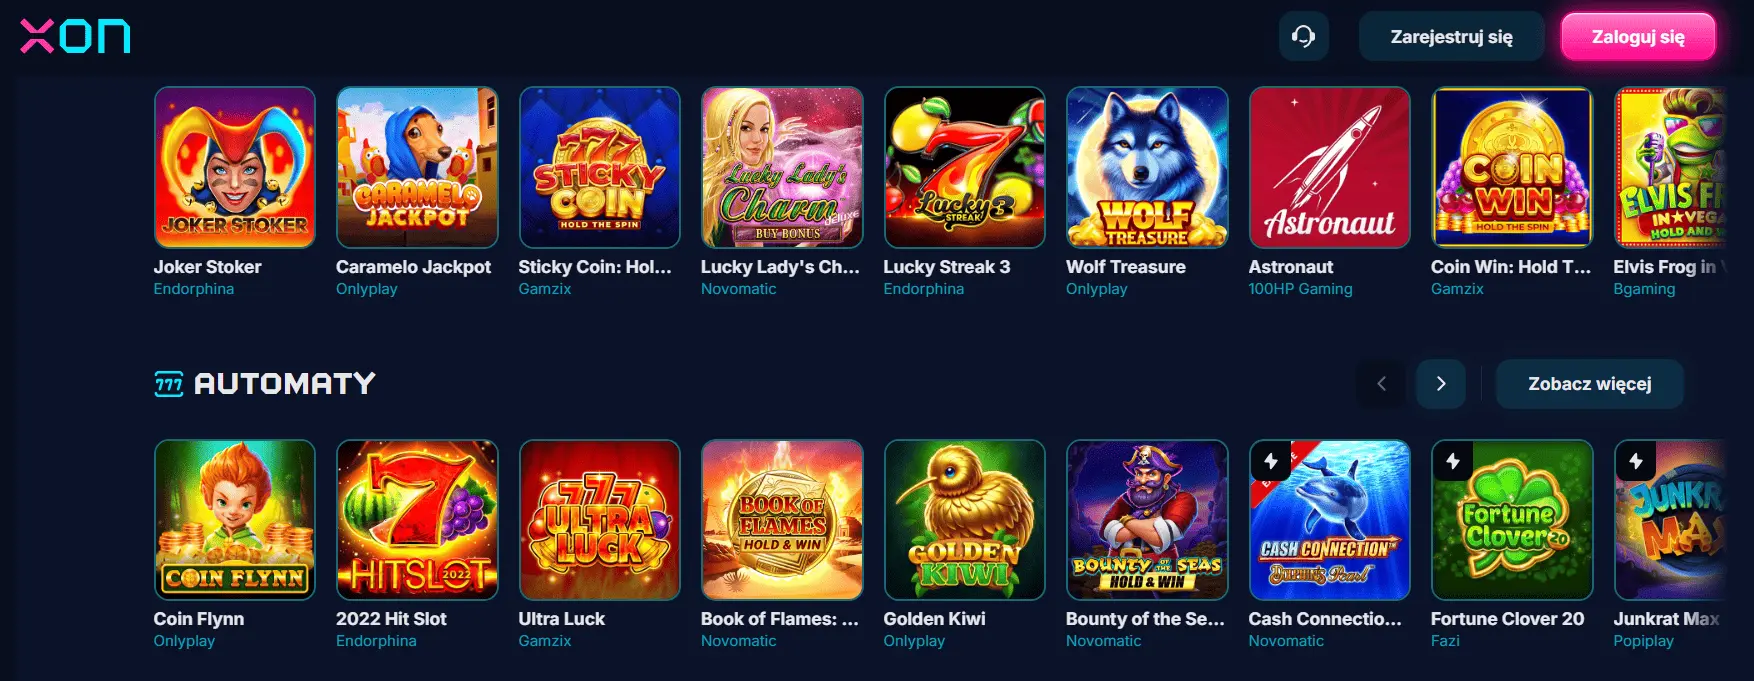Open the Astronaut rocket game thumbnail
Image resolution: width=1754 pixels, height=681 pixels.
click(1330, 167)
